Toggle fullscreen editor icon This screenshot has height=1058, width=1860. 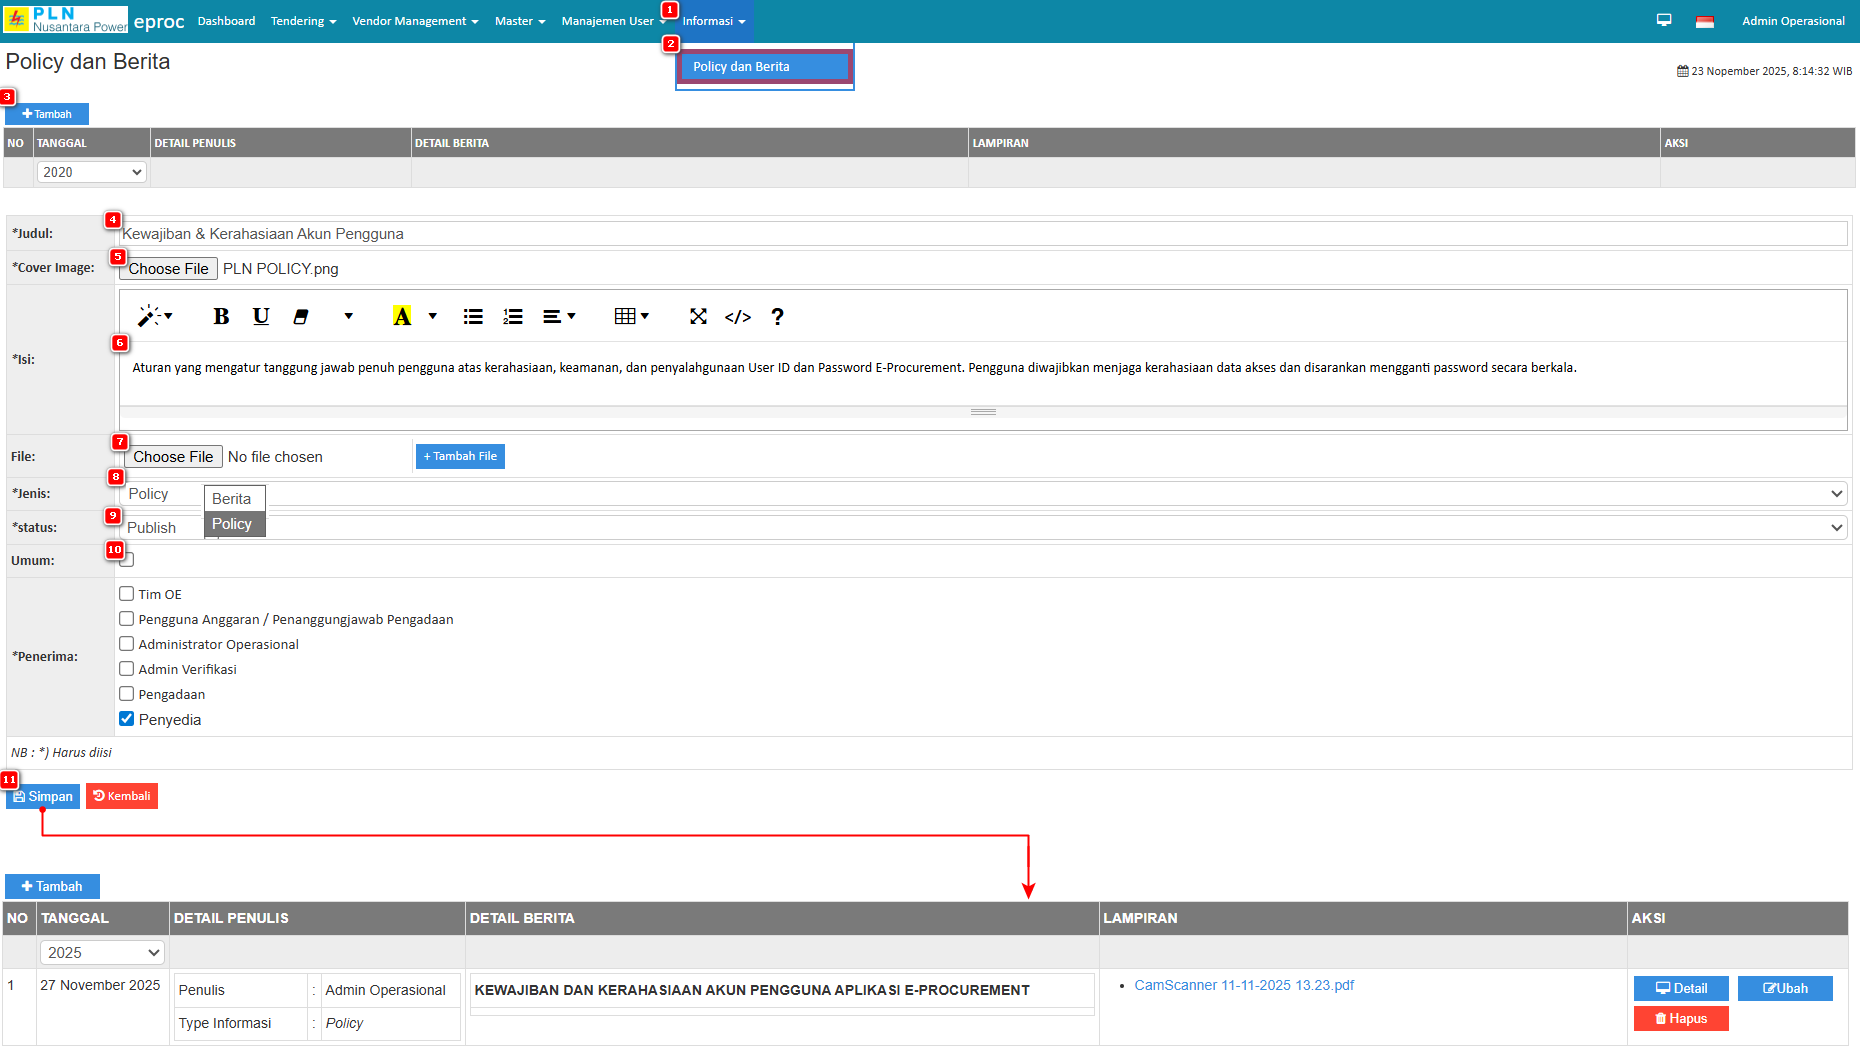698,317
